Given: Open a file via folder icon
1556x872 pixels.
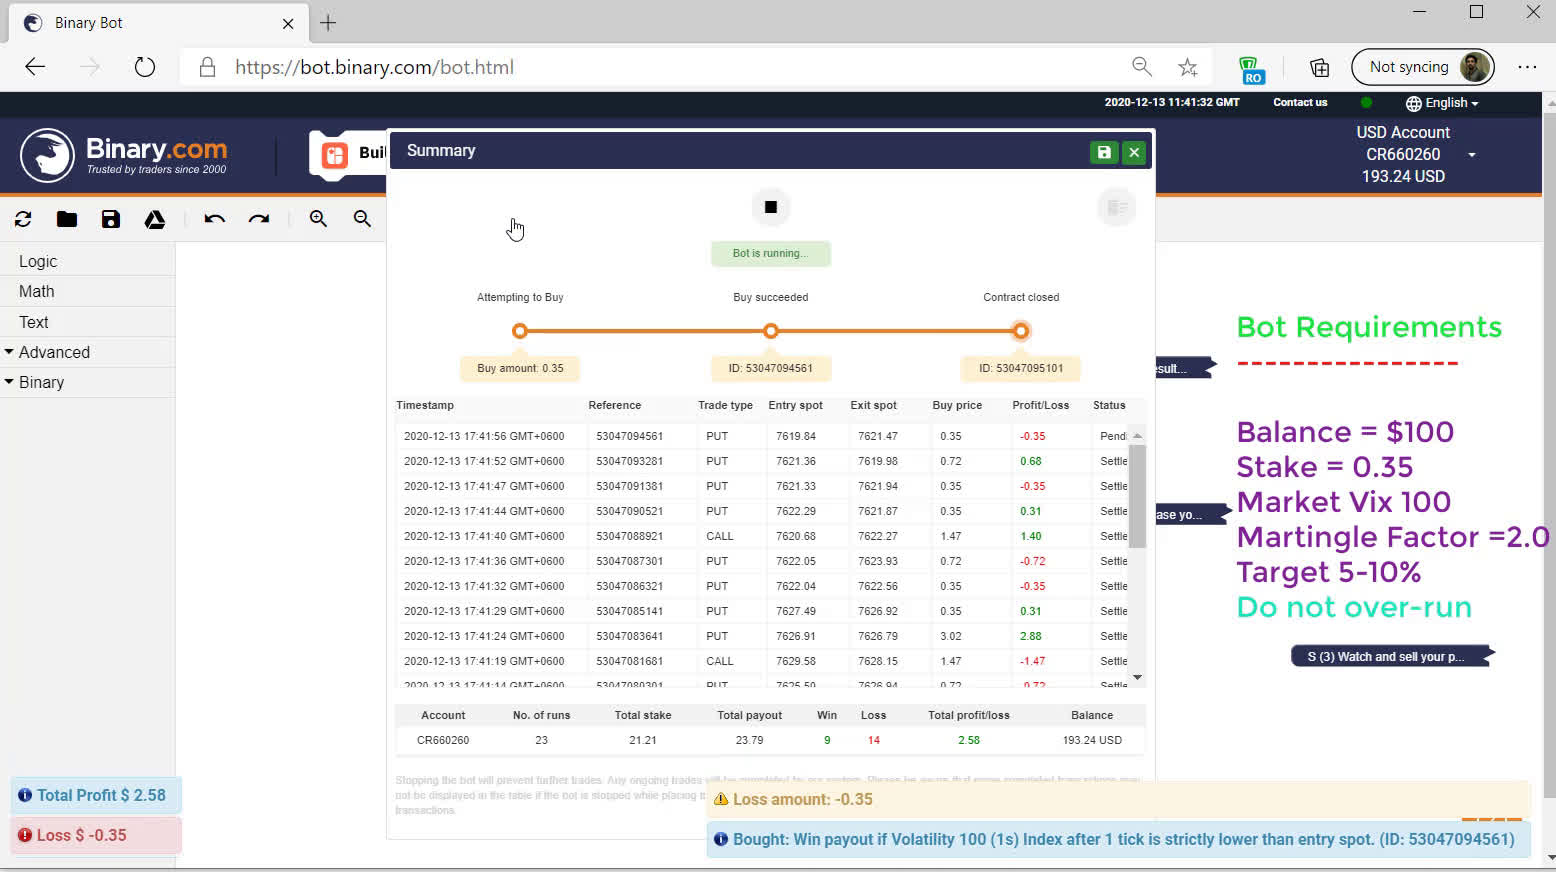Looking at the screenshot, I should 67,219.
